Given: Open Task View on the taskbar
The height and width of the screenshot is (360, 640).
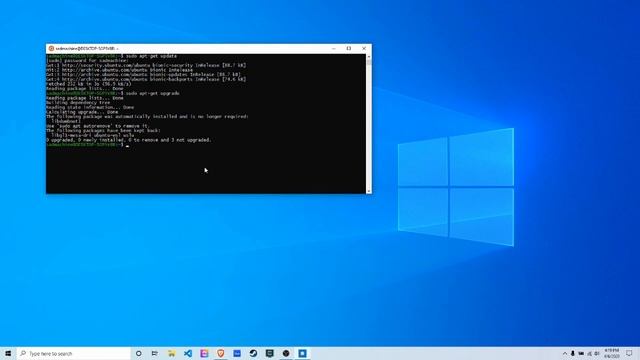Looking at the screenshot, I should (155, 353).
